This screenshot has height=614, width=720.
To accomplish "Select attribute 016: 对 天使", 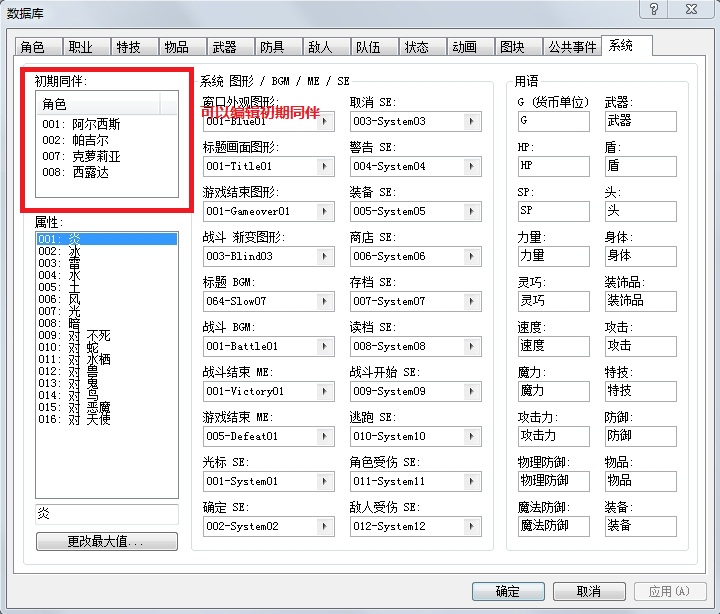I will [x=107, y=419].
